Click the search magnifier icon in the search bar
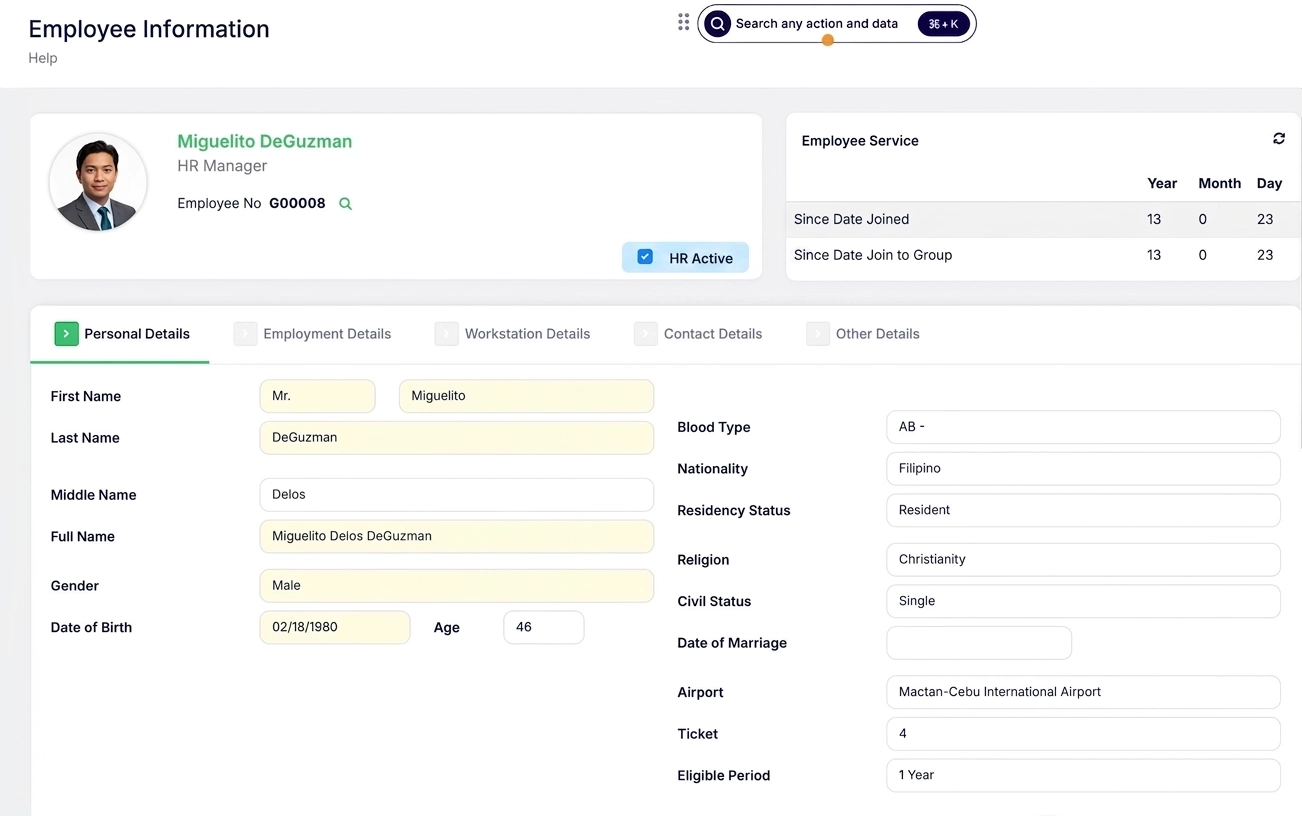Image resolution: width=1302 pixels, height=816 pixels. point(717,24)
